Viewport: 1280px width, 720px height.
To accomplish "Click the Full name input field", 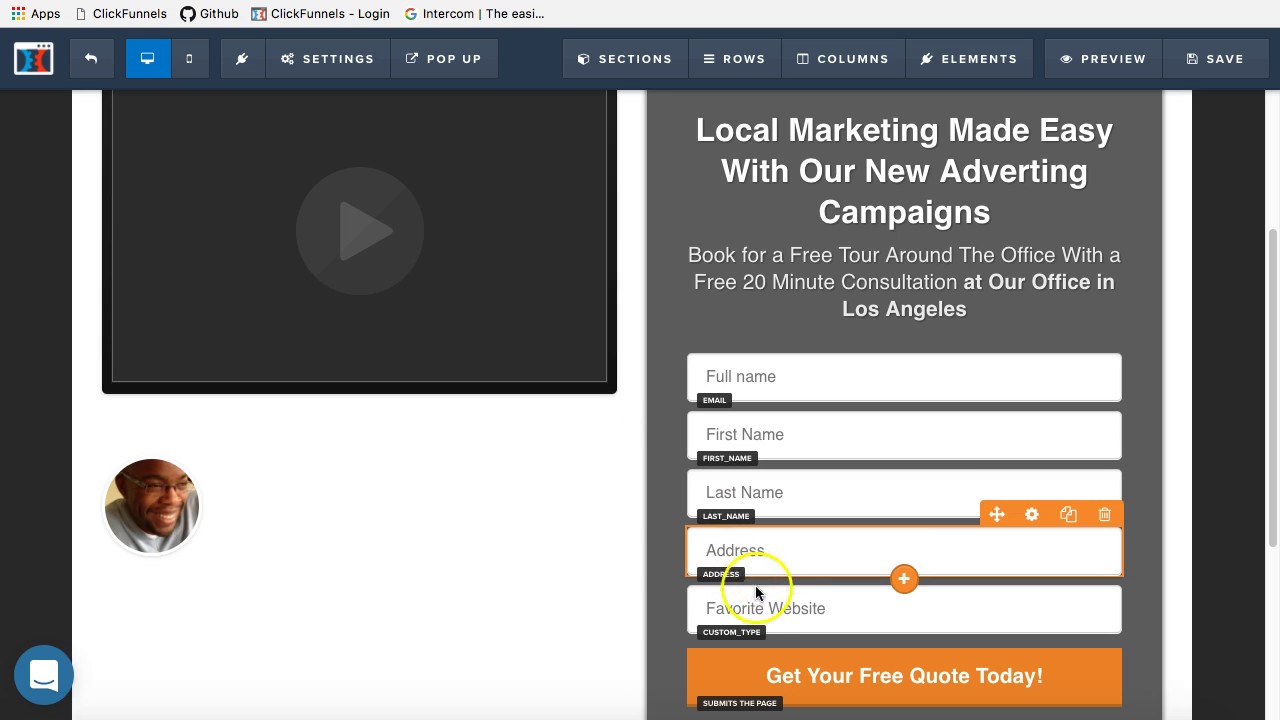I will point(904,377).
